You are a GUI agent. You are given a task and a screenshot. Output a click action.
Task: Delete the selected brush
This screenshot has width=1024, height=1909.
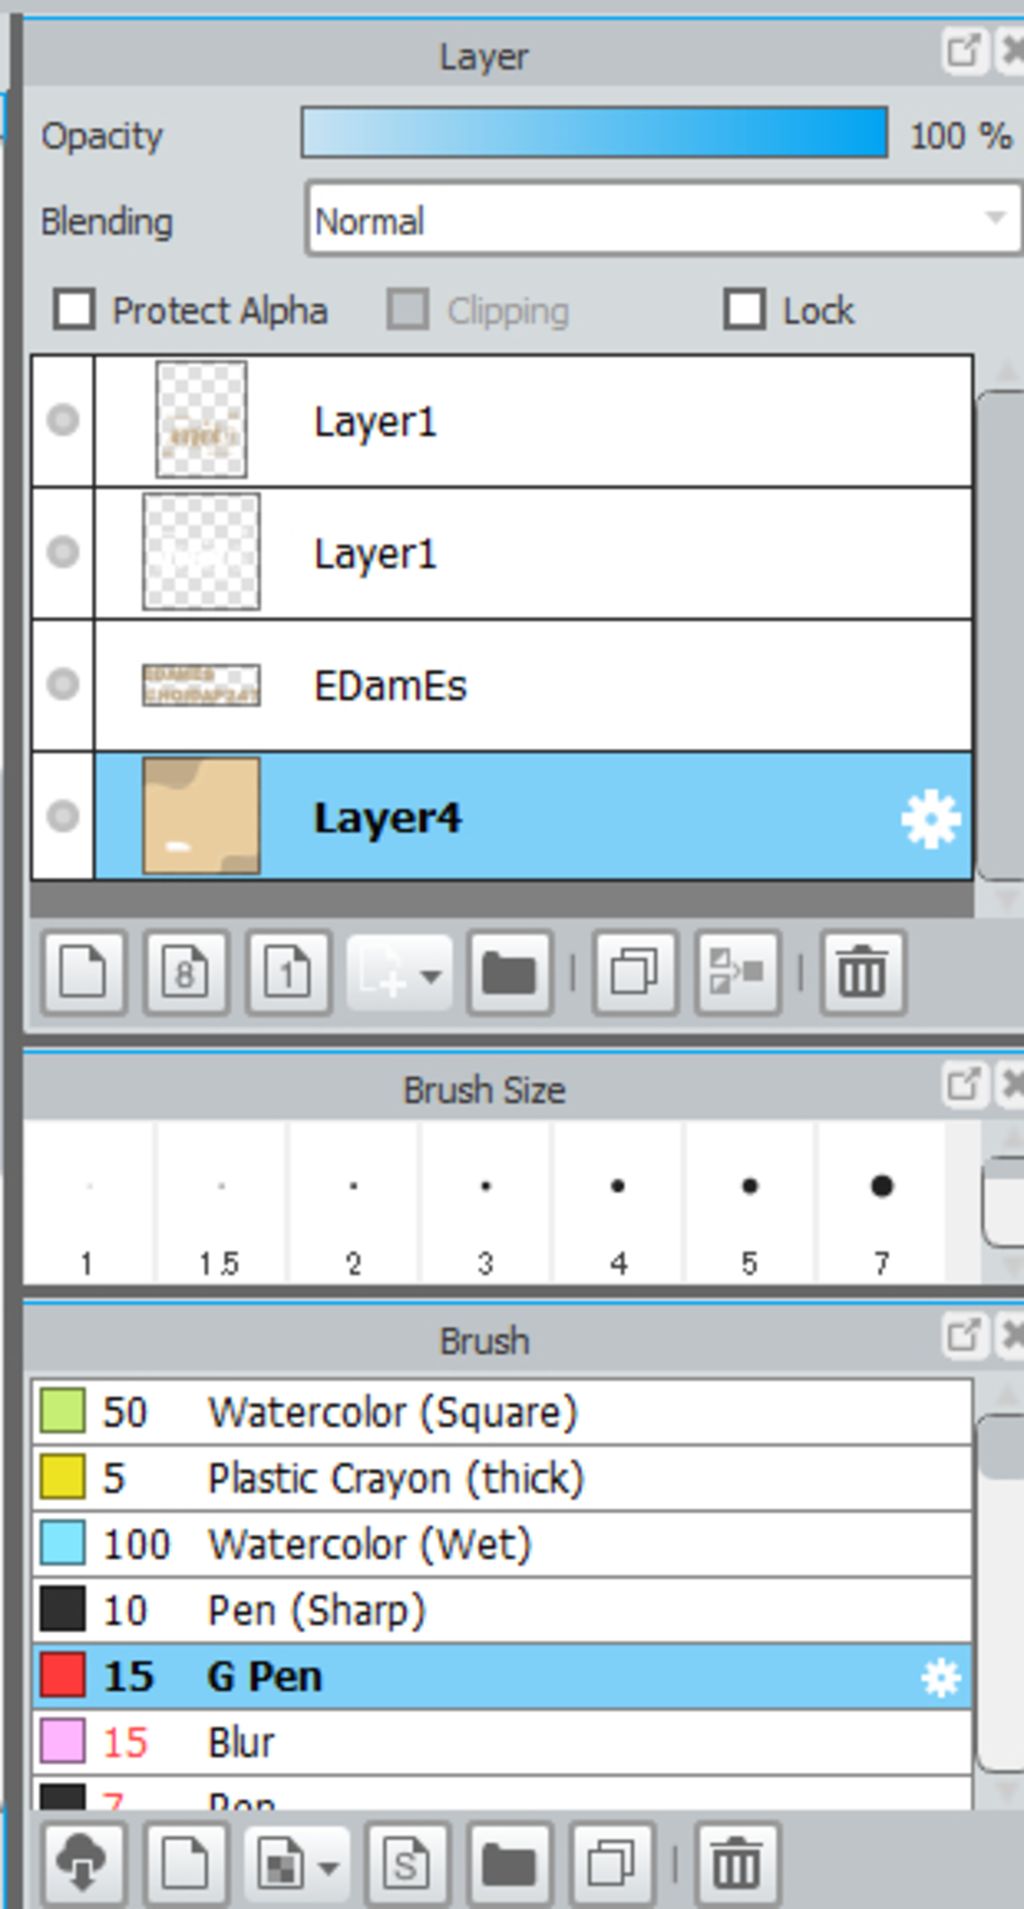click(736, 1864)
